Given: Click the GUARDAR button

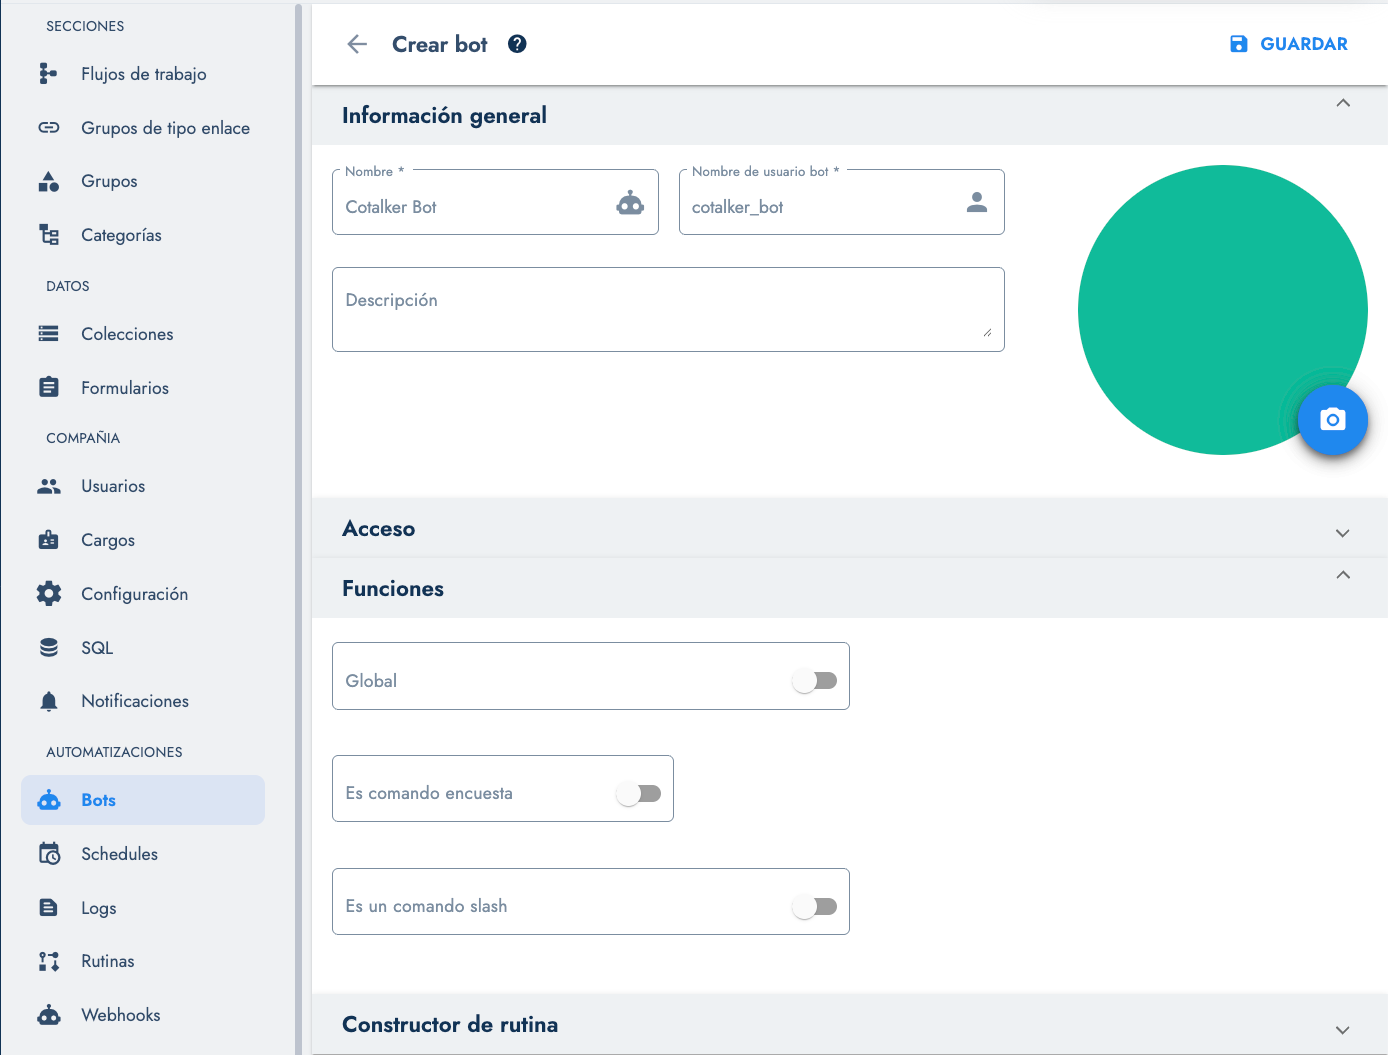Looking at the screenshot, I should pos(1288,44).
